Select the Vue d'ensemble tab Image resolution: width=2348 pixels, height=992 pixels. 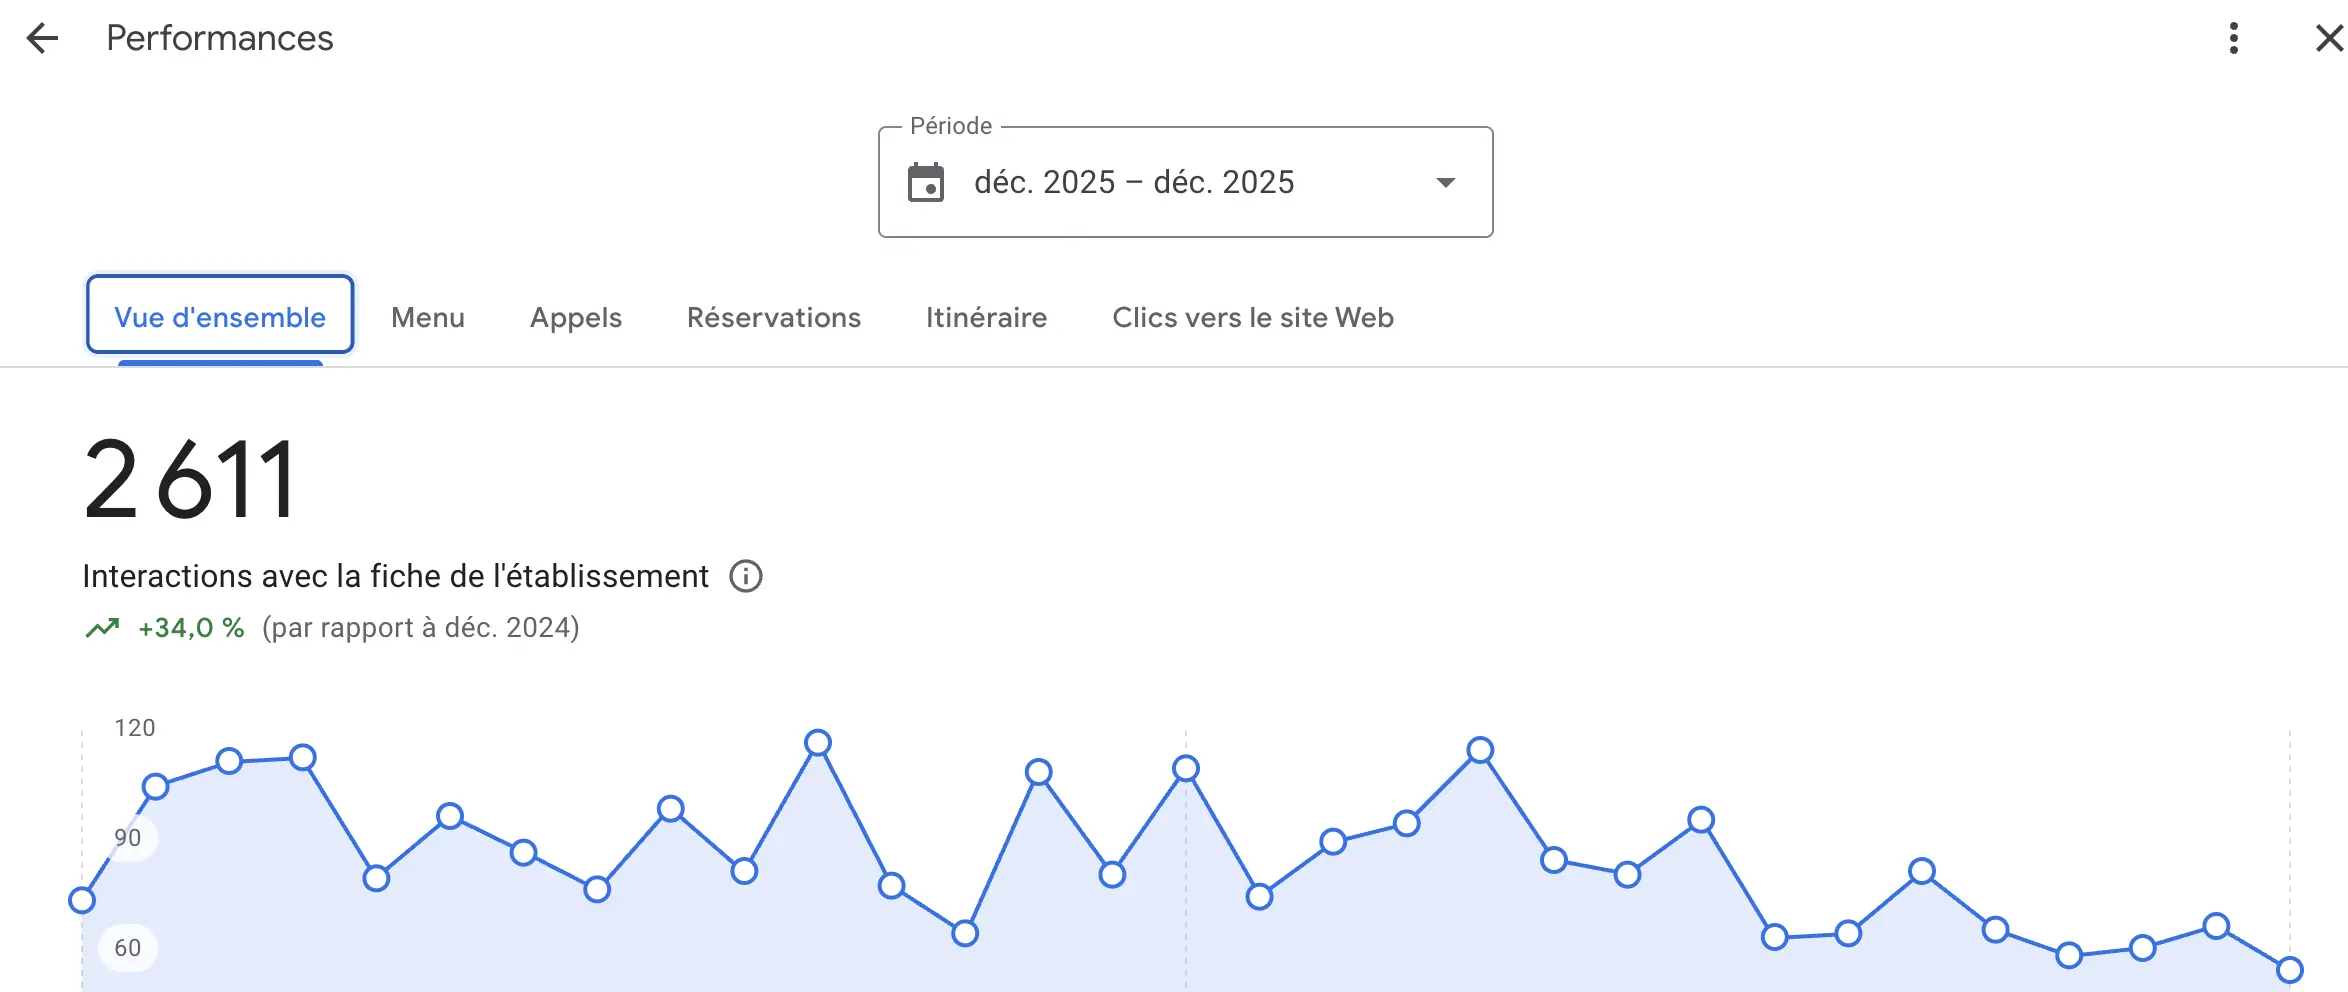(220, 317)
